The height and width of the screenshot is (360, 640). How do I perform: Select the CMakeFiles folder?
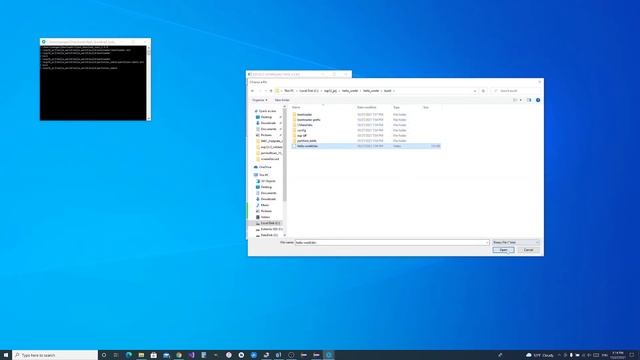(x=304, y=125)
